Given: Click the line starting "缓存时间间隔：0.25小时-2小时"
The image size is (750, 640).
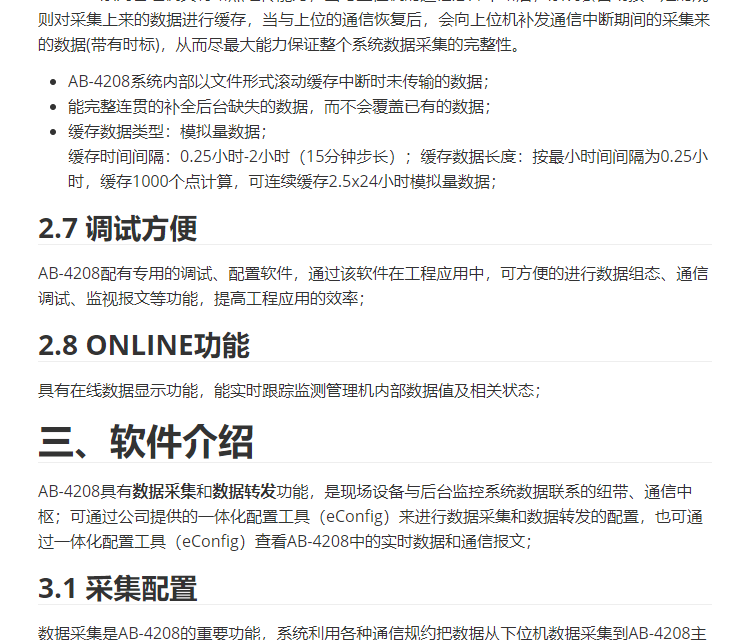Looking at the screenshot, I should [388, 157].
